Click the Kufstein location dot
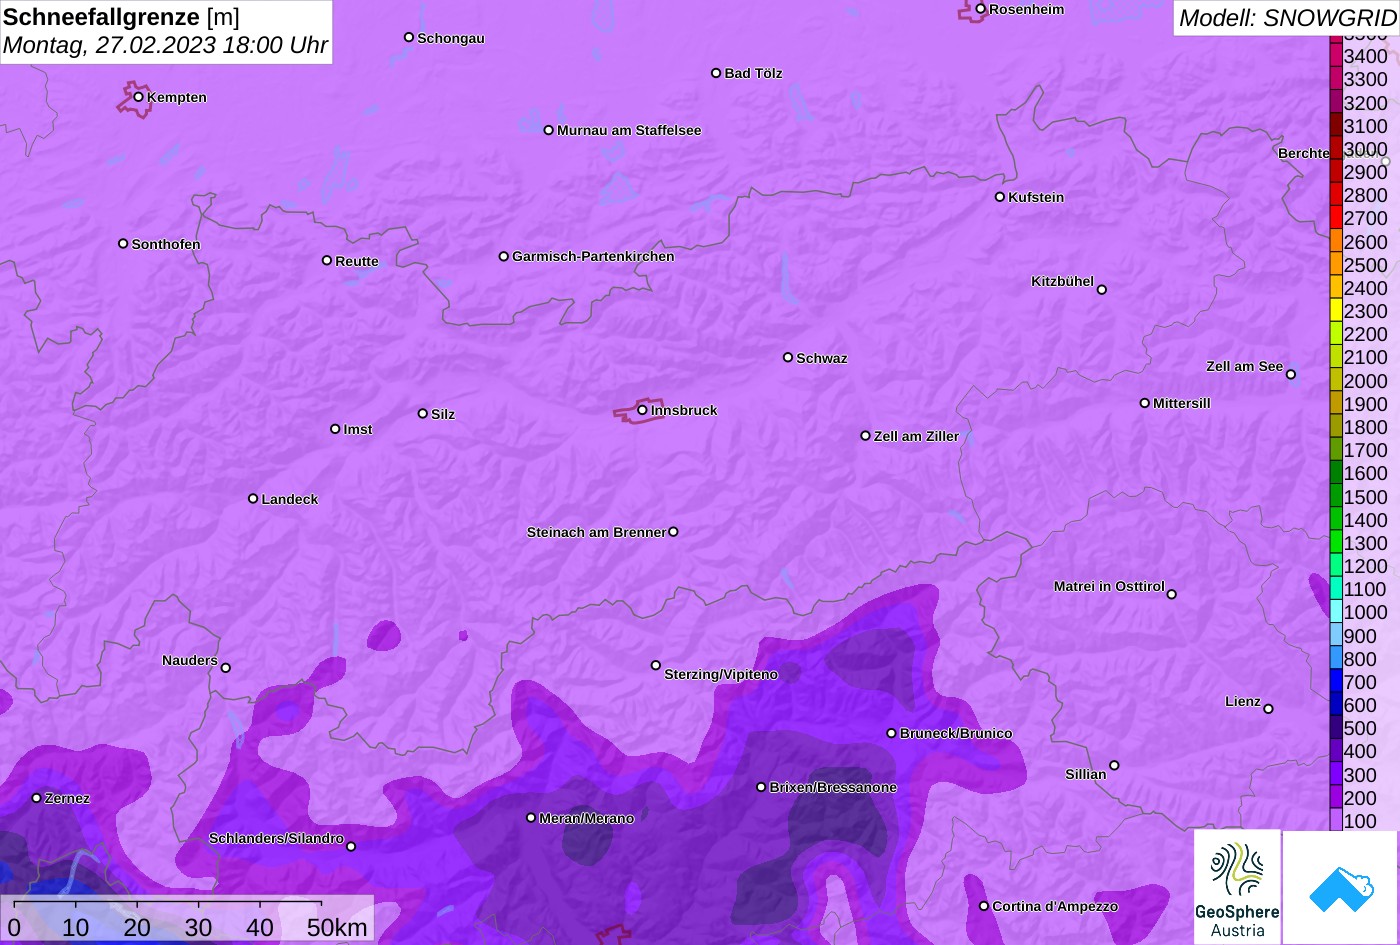The image size is (1400, 945). point(1000,197)
